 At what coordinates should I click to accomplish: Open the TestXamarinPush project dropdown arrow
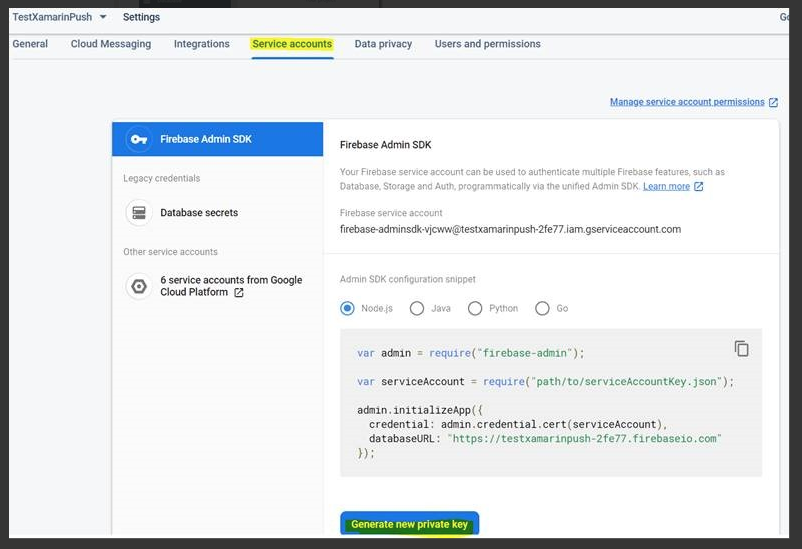click(x=103, y=17)
